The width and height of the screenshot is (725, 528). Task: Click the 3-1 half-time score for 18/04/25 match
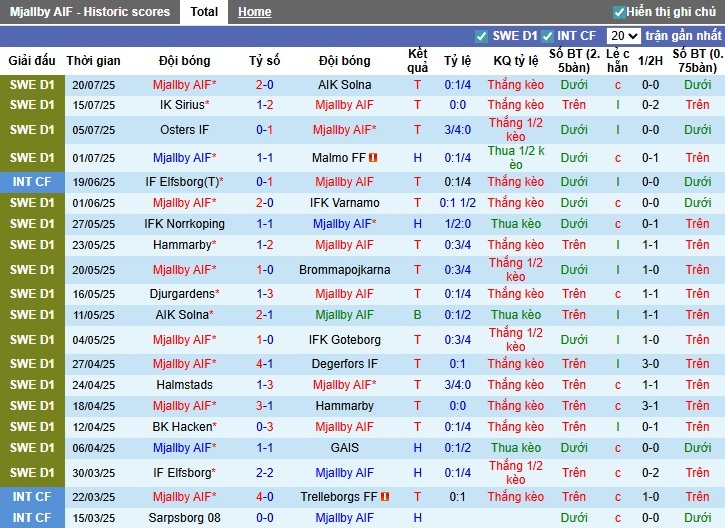650,406
